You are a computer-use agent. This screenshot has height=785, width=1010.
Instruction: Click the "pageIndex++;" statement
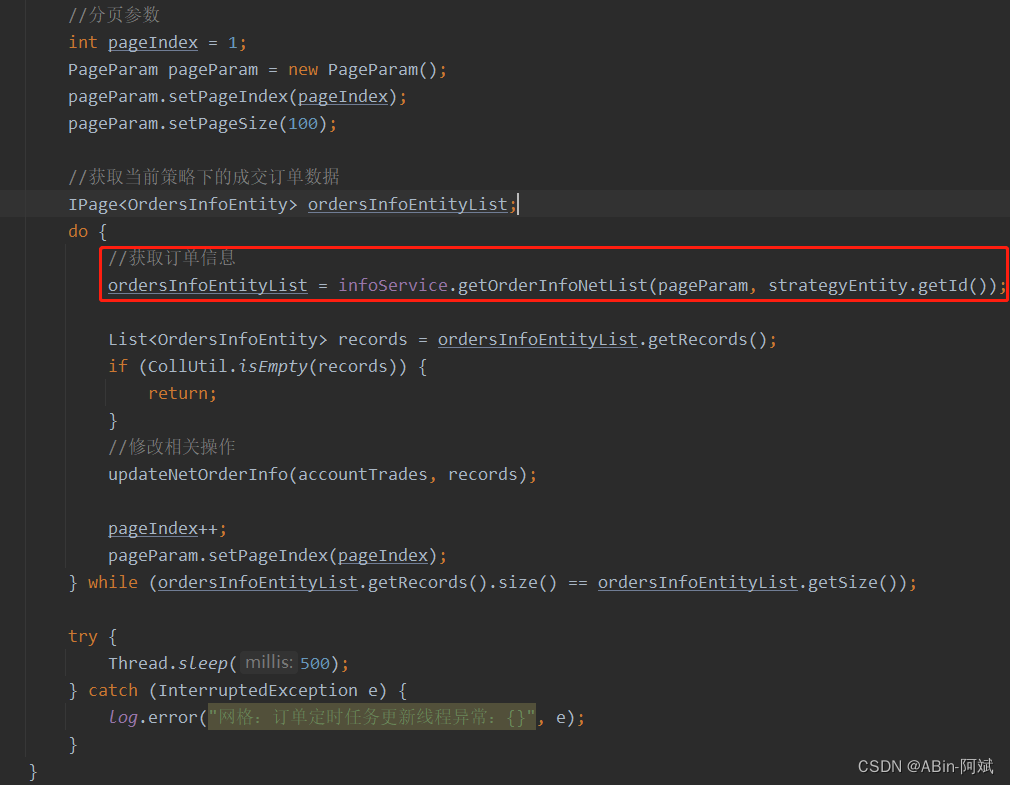coord(167,529)
